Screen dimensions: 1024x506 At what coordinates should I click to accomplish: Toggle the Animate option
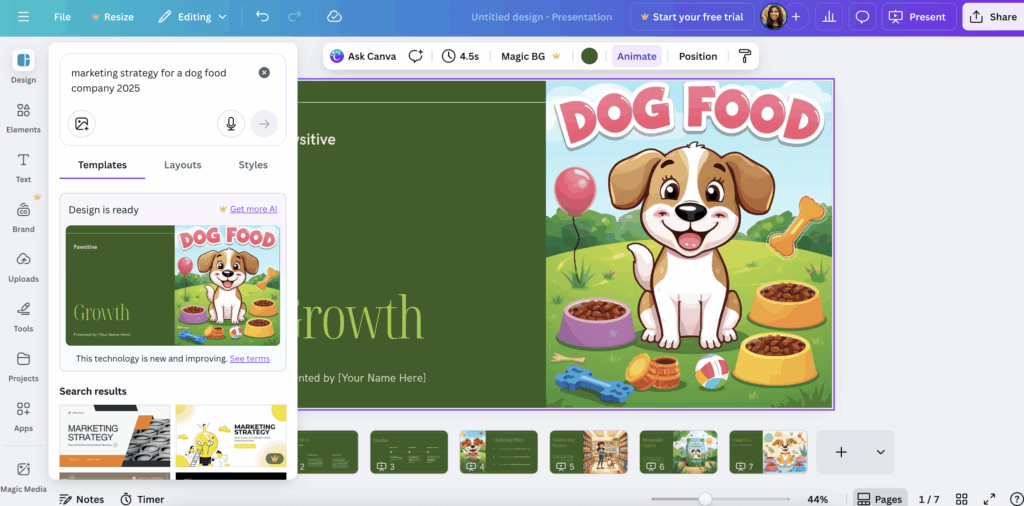point(636,56)
